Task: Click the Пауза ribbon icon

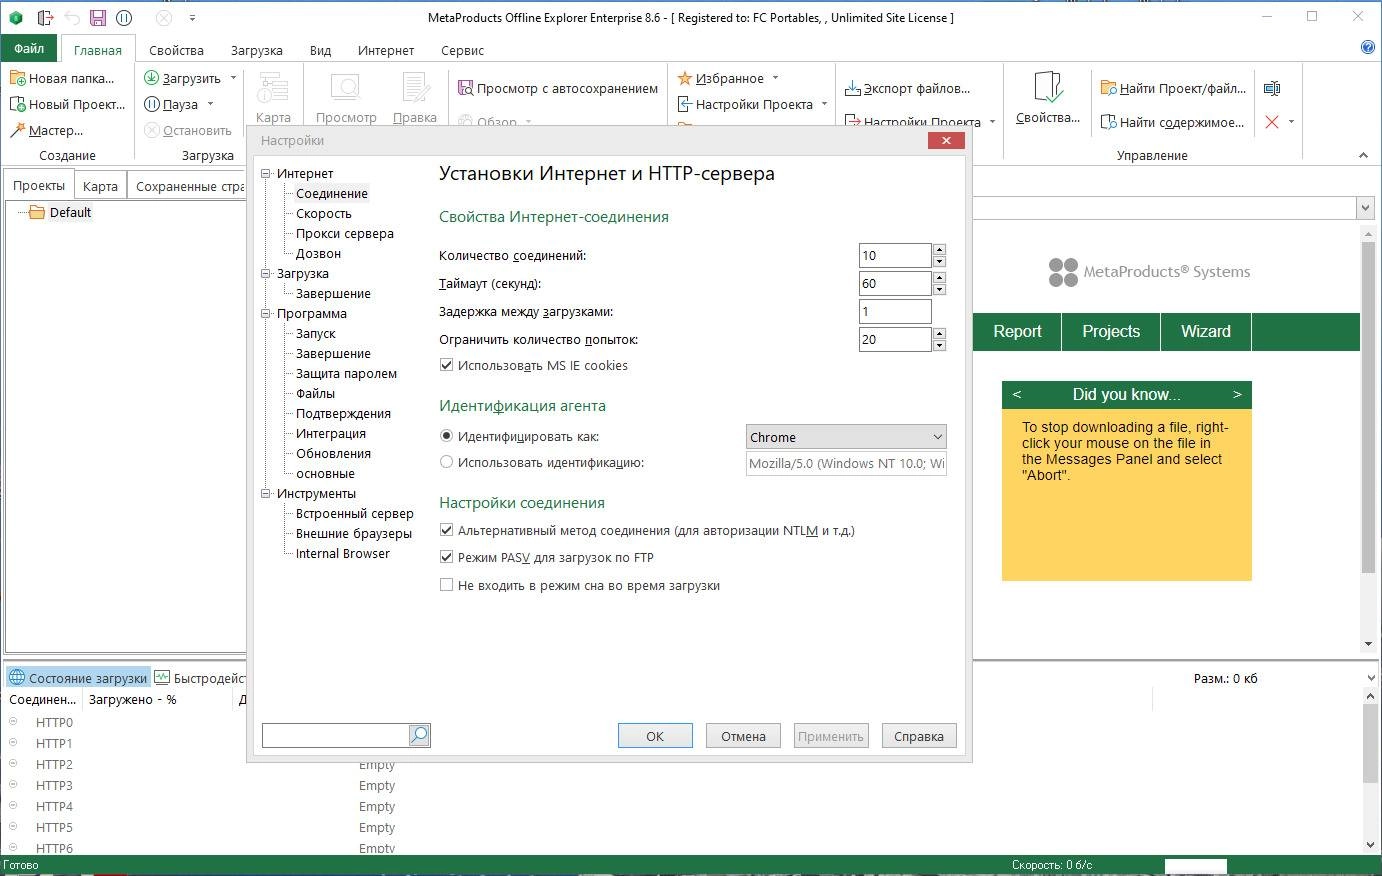Action: point(152,104)
